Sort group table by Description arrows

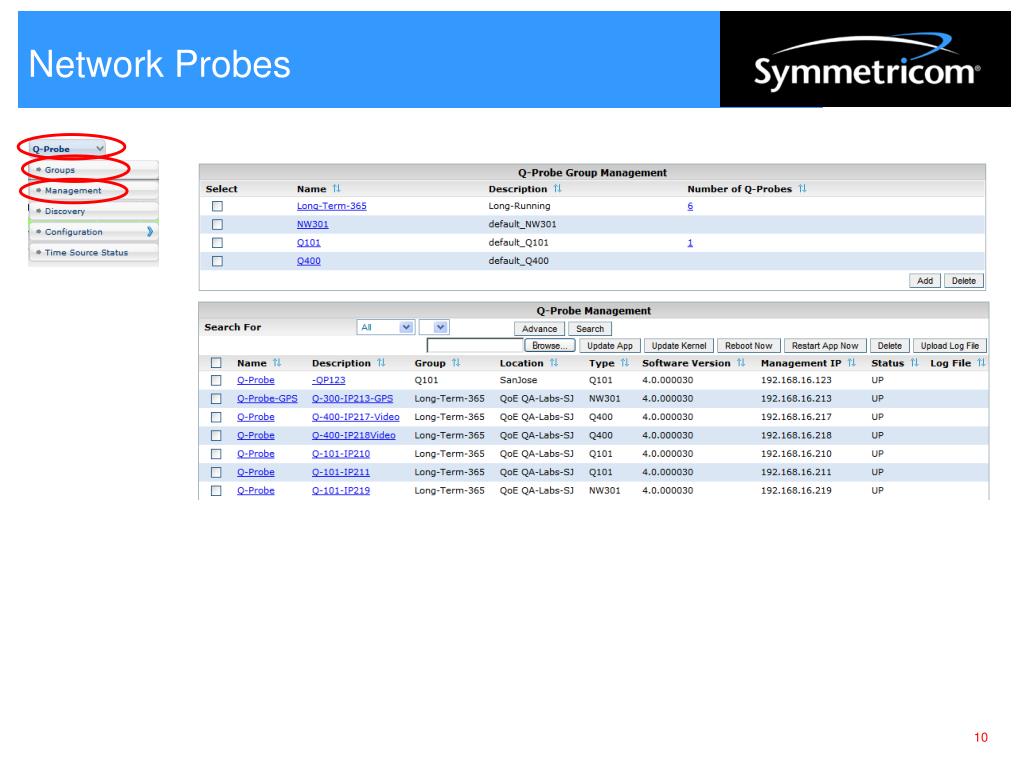(x=557, y=189)
